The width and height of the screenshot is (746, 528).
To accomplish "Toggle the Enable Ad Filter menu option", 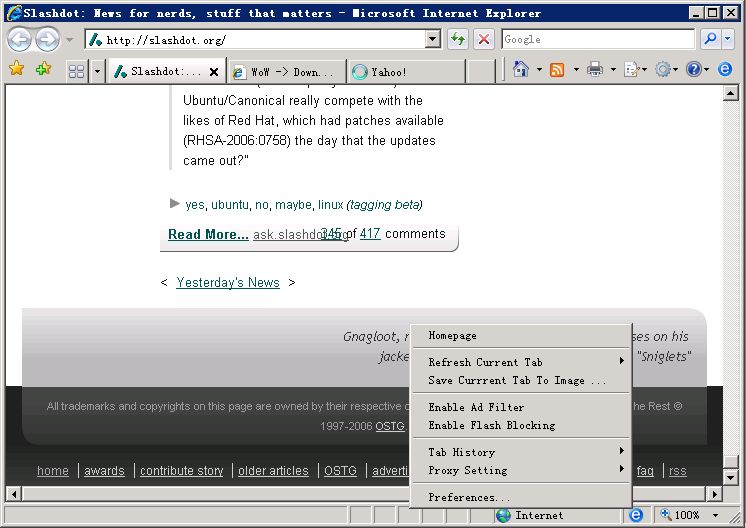I will 521,407.
